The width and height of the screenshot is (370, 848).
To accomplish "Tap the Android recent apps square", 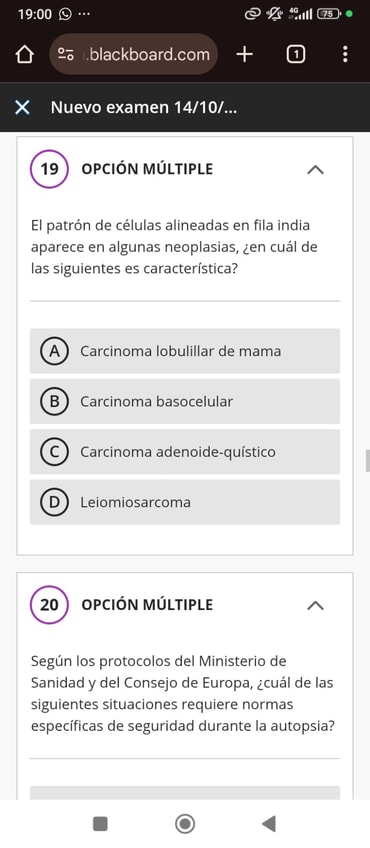I will pos(101,824).
